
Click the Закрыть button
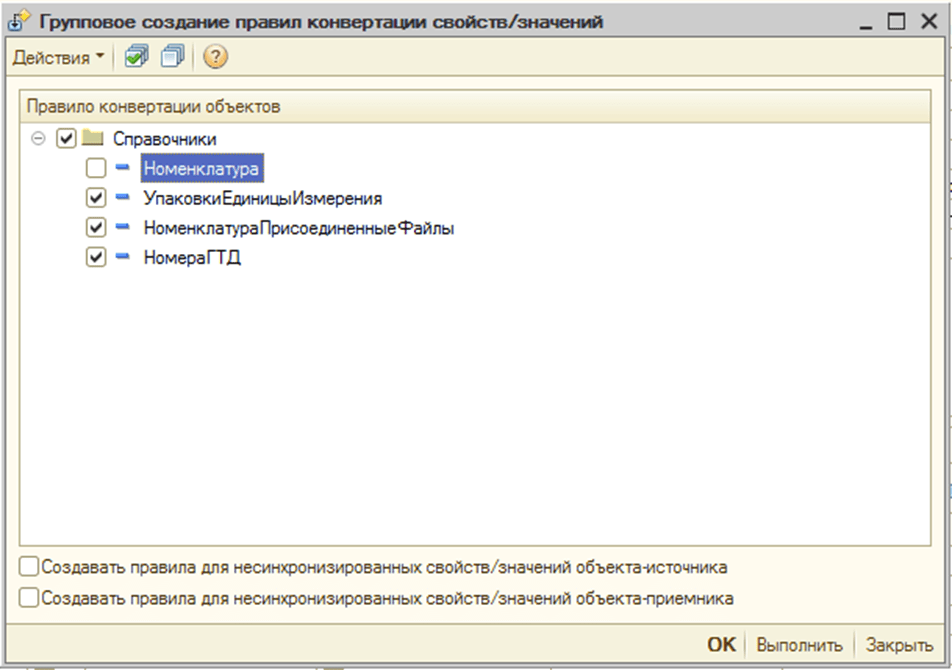[899, 645]
